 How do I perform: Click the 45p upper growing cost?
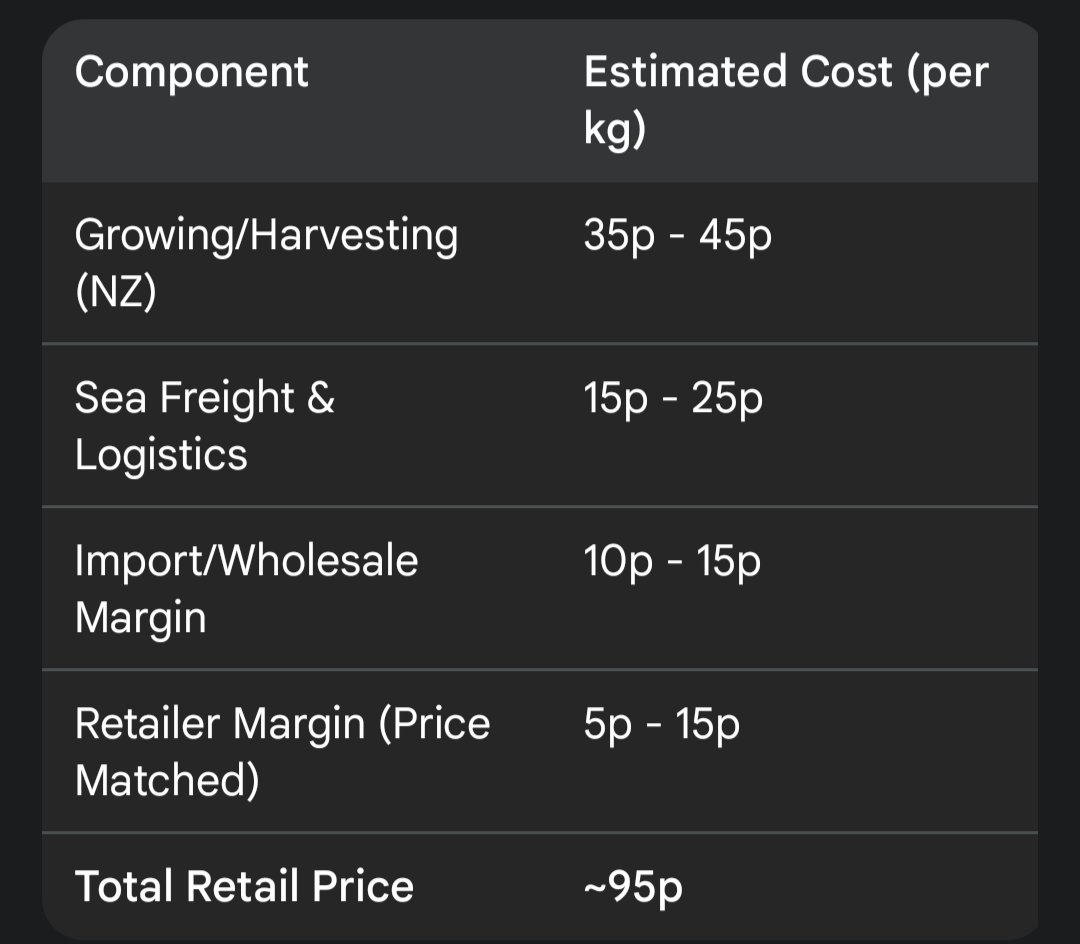[736, 236]
